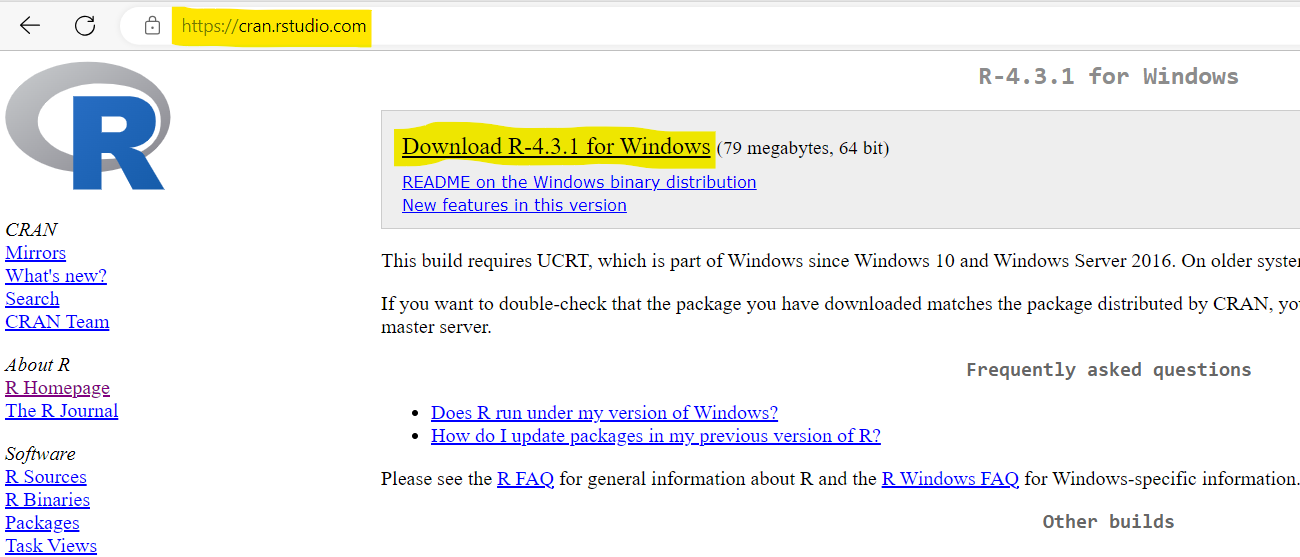Open the Packages link

(42, 523)
